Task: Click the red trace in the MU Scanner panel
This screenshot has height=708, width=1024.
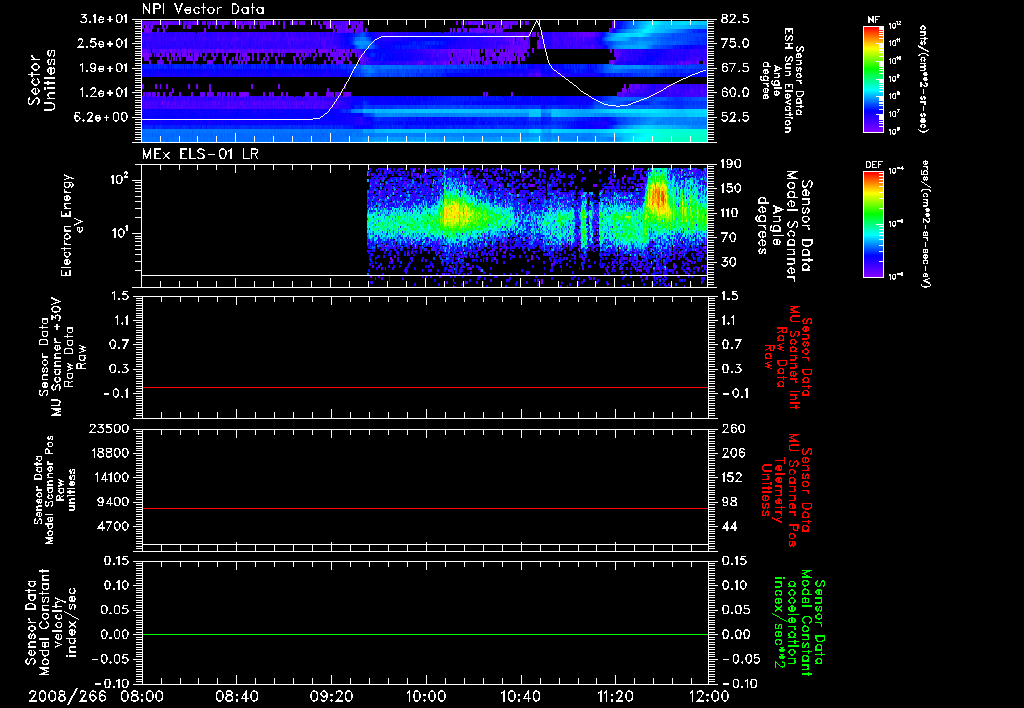Action: pos(425,387)
